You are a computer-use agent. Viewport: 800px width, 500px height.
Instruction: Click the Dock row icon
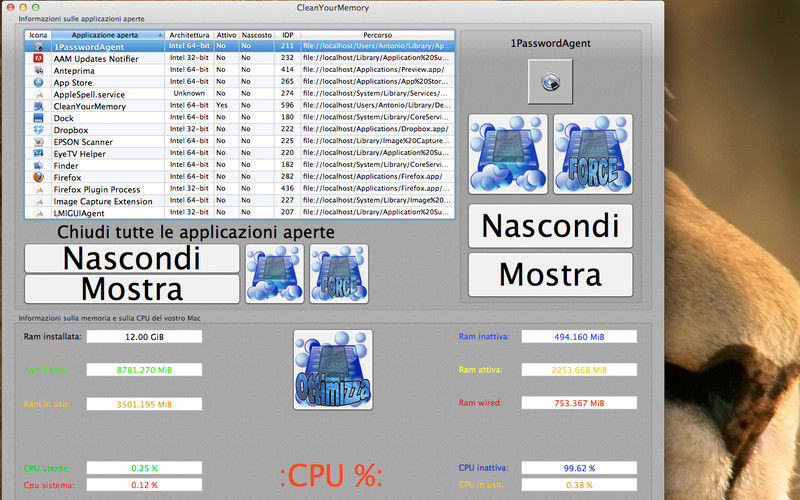point(38,118)
